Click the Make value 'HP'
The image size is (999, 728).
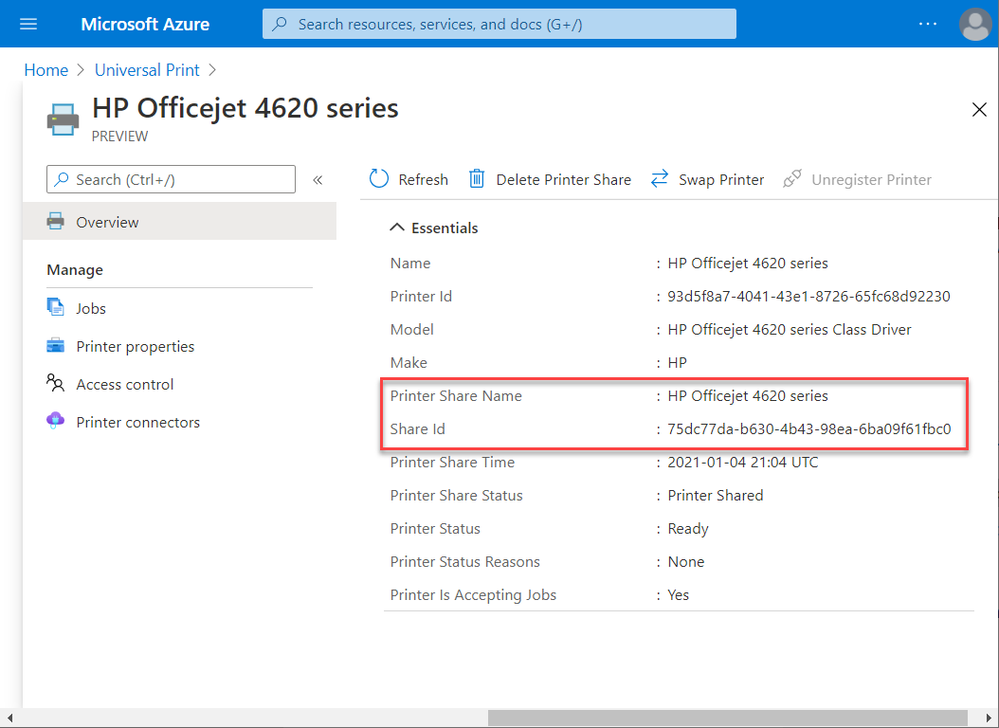tap(677, 362)
